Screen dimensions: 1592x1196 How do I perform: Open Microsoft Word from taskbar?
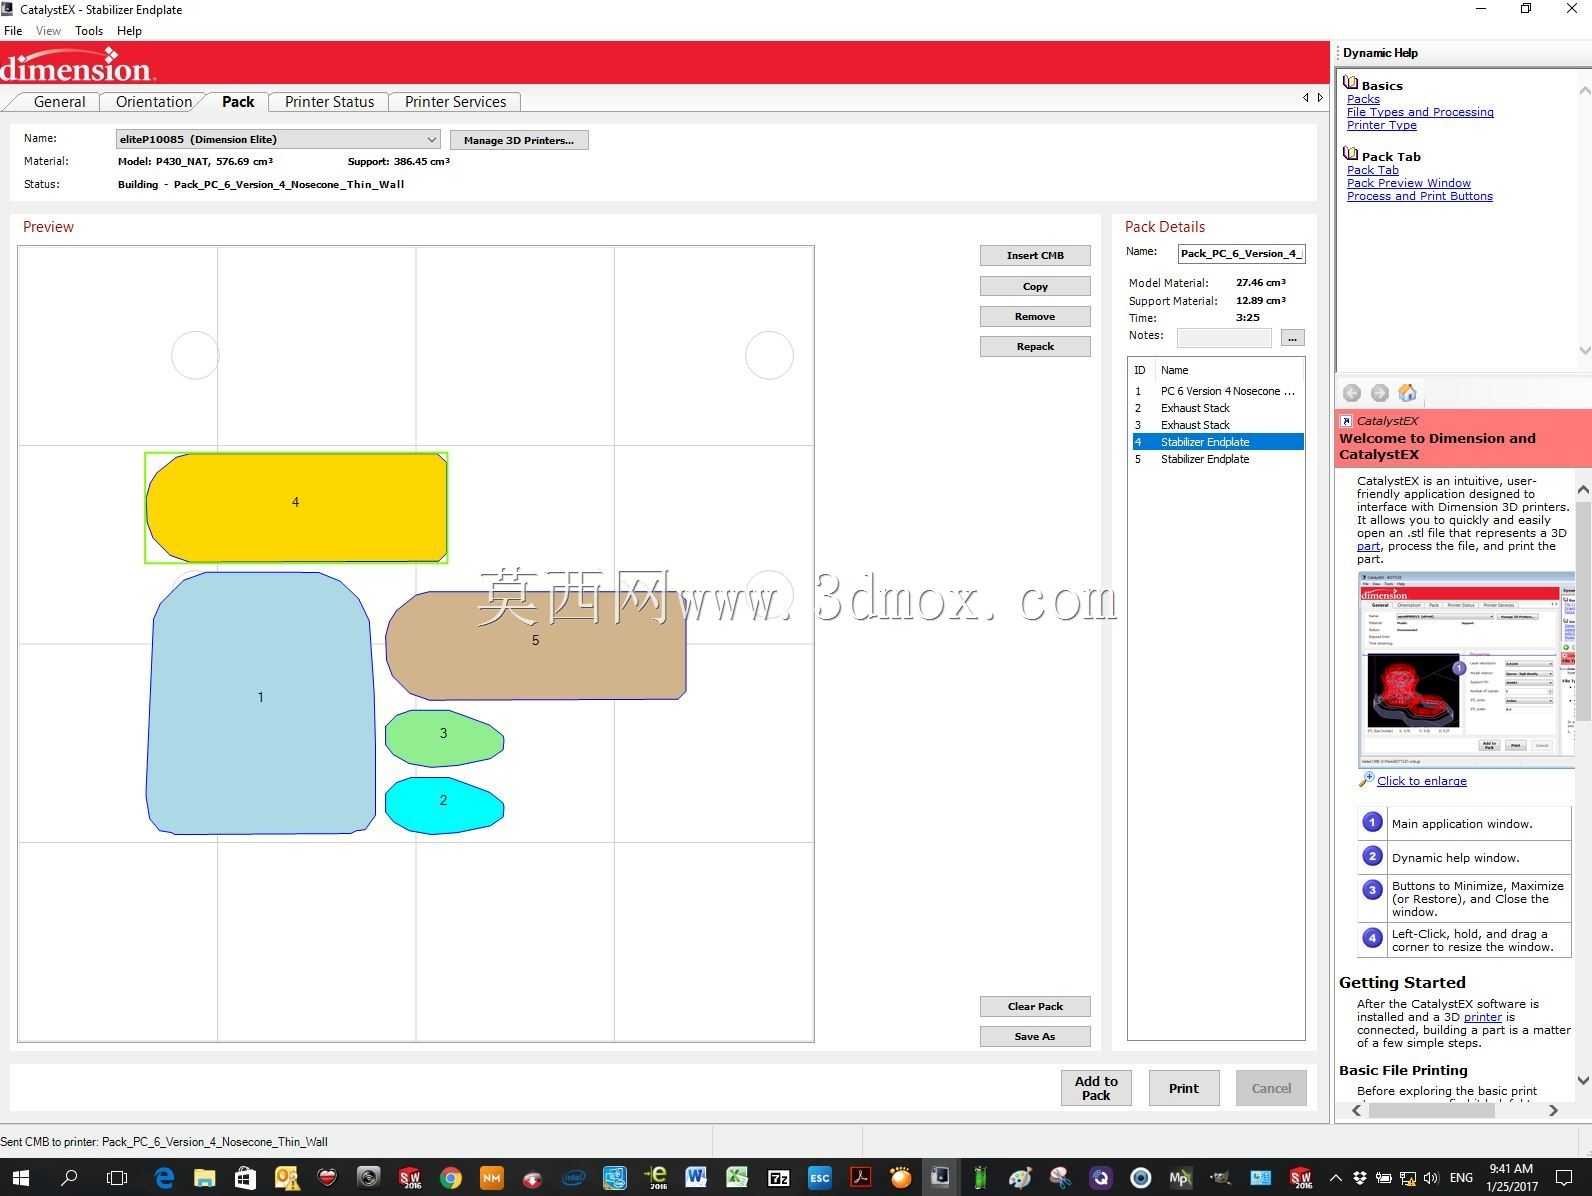coord(696,1178)
